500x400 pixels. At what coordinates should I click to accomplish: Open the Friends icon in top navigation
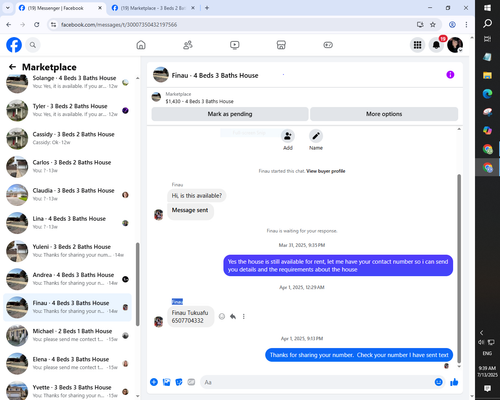tap(188, 45)
